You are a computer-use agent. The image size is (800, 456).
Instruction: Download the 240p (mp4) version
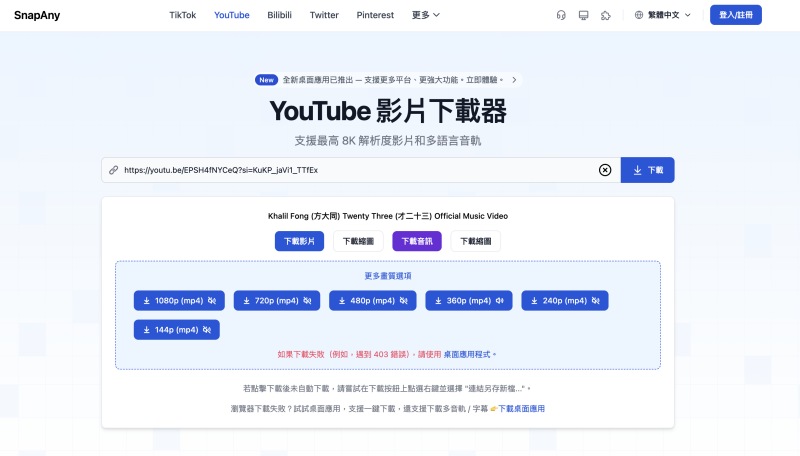click(x=565, y=300)
